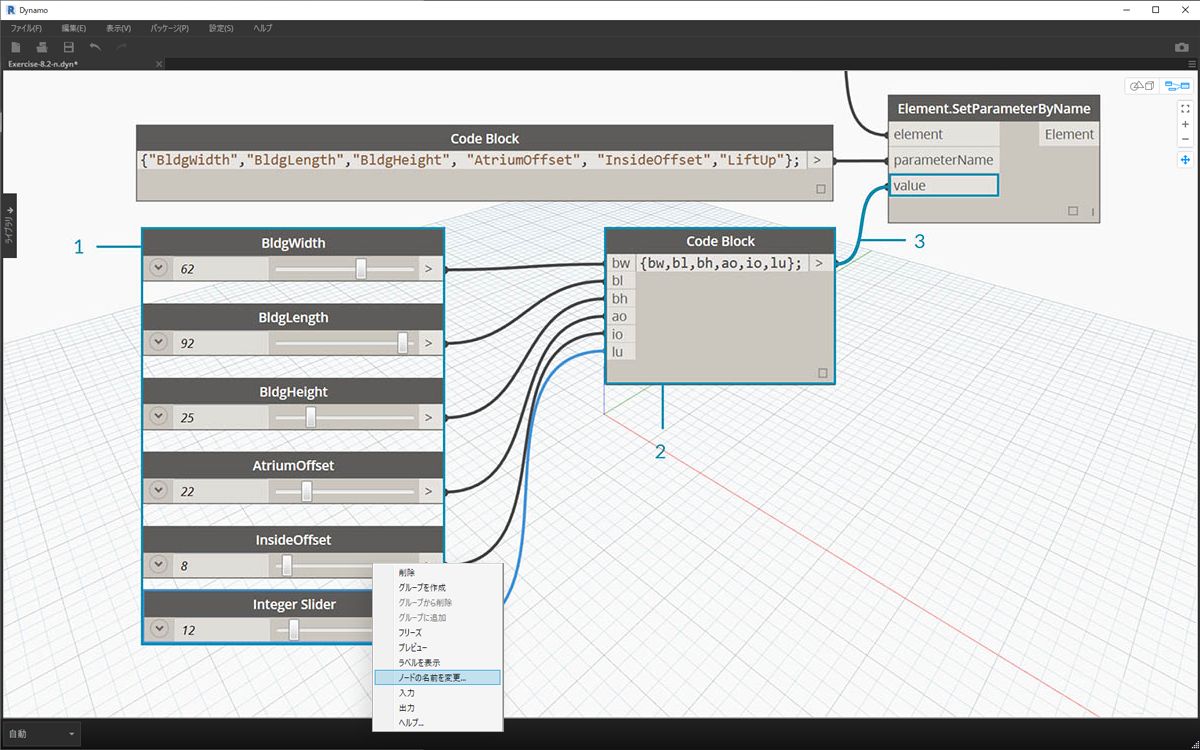Click the BldgHeight slider output port

pos(429,417)
